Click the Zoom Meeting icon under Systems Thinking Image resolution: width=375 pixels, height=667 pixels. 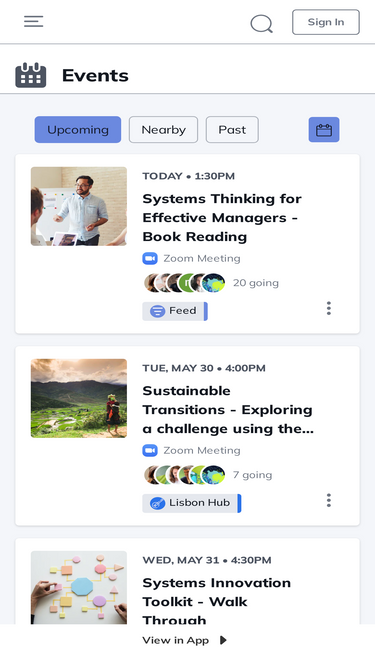click(150, 258)
